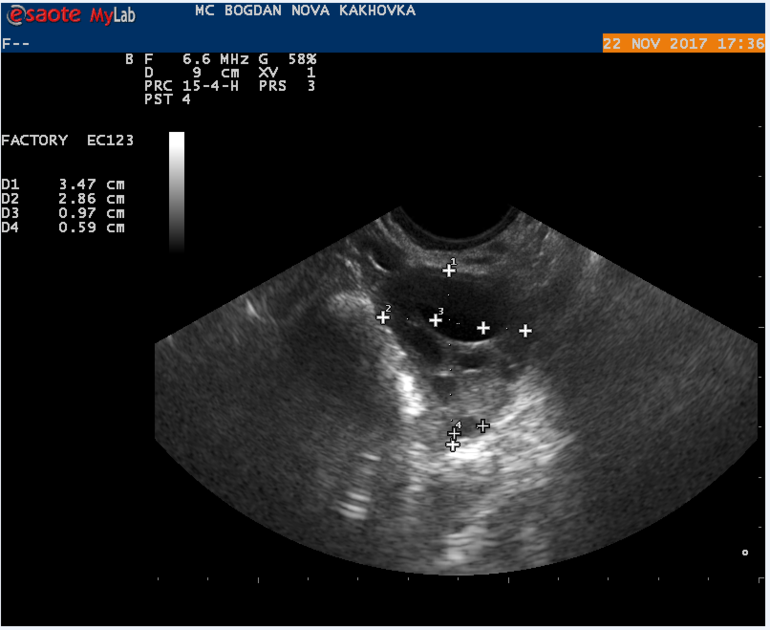
Task: Select the caliper cross labeled 4
Action: point(454,434)
